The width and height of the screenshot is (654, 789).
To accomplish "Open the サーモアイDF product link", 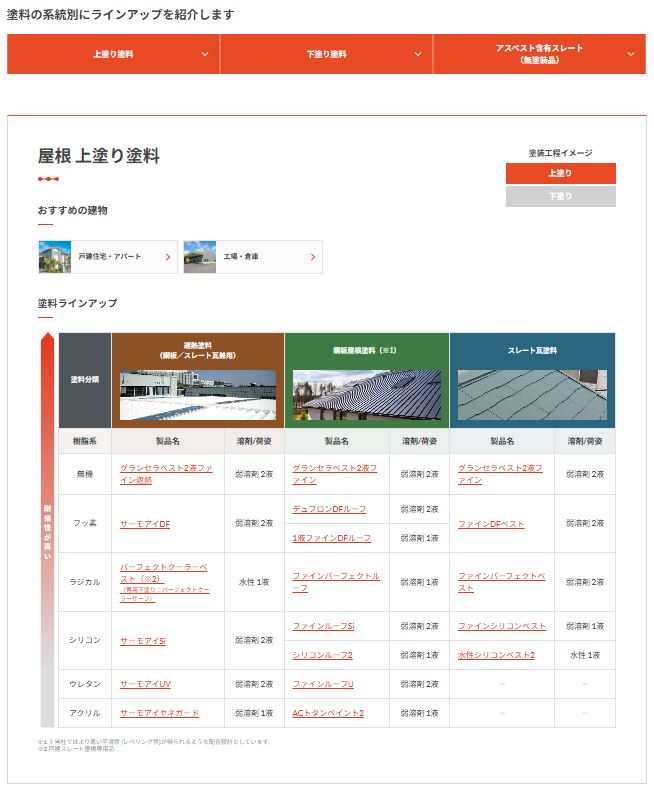I will 145,523.
